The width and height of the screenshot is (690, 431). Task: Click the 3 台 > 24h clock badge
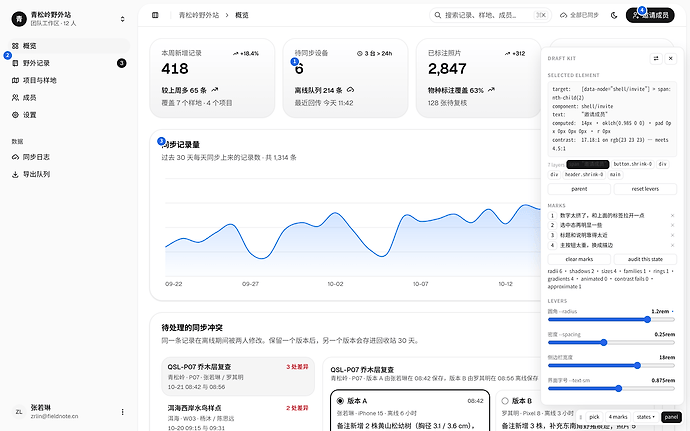(374, 53)
